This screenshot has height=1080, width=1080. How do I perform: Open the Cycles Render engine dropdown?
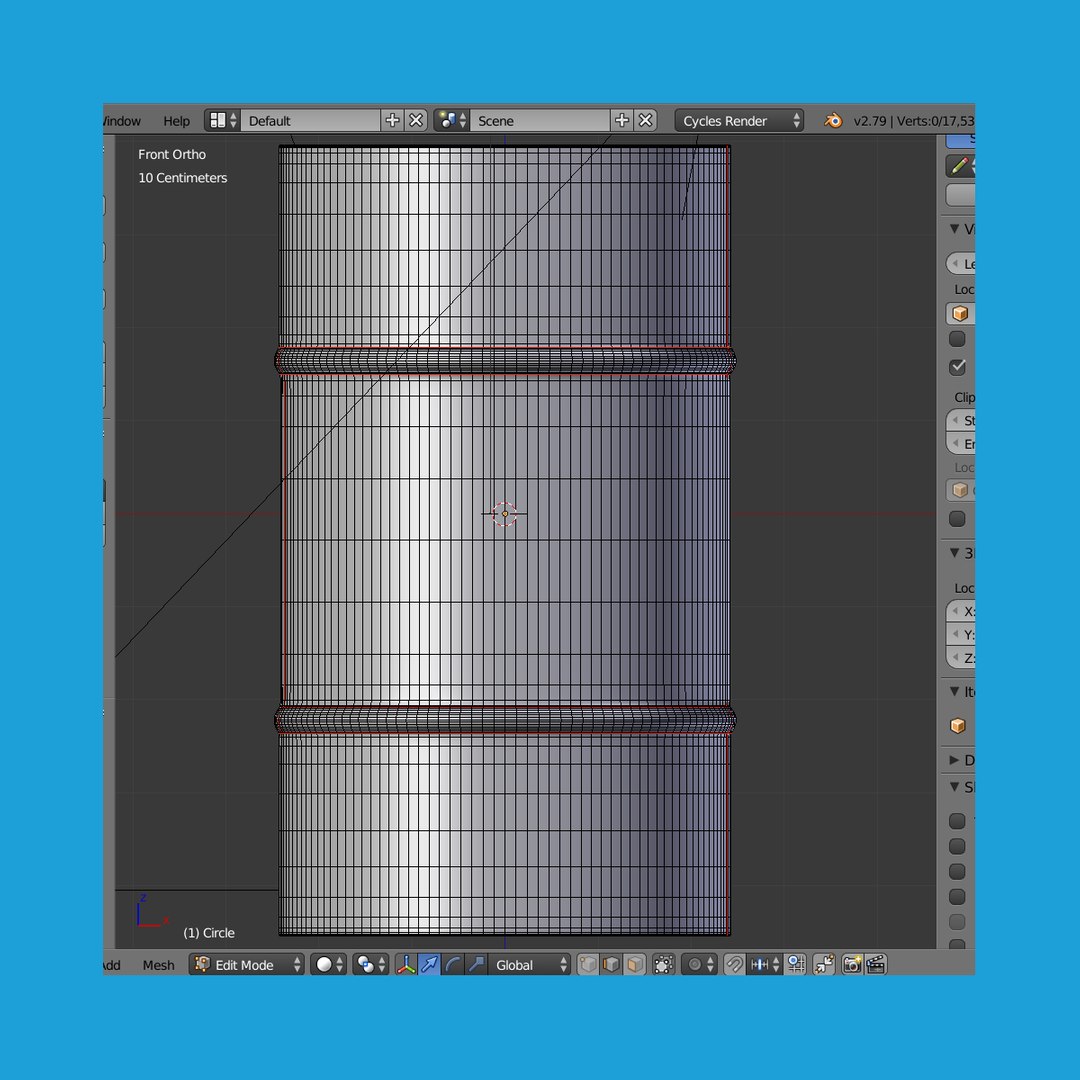tap(739, 121)
